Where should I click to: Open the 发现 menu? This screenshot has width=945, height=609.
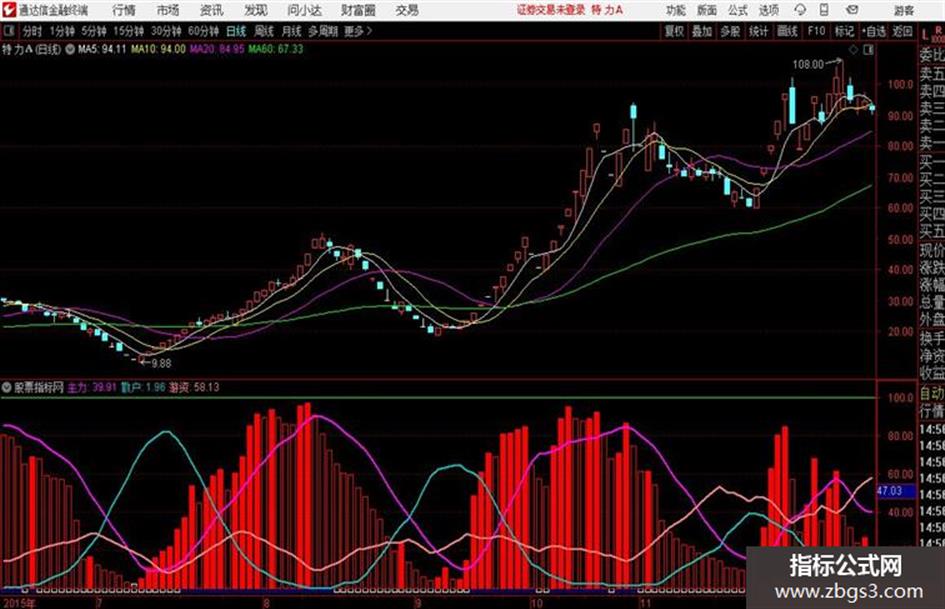coord(256,10)
